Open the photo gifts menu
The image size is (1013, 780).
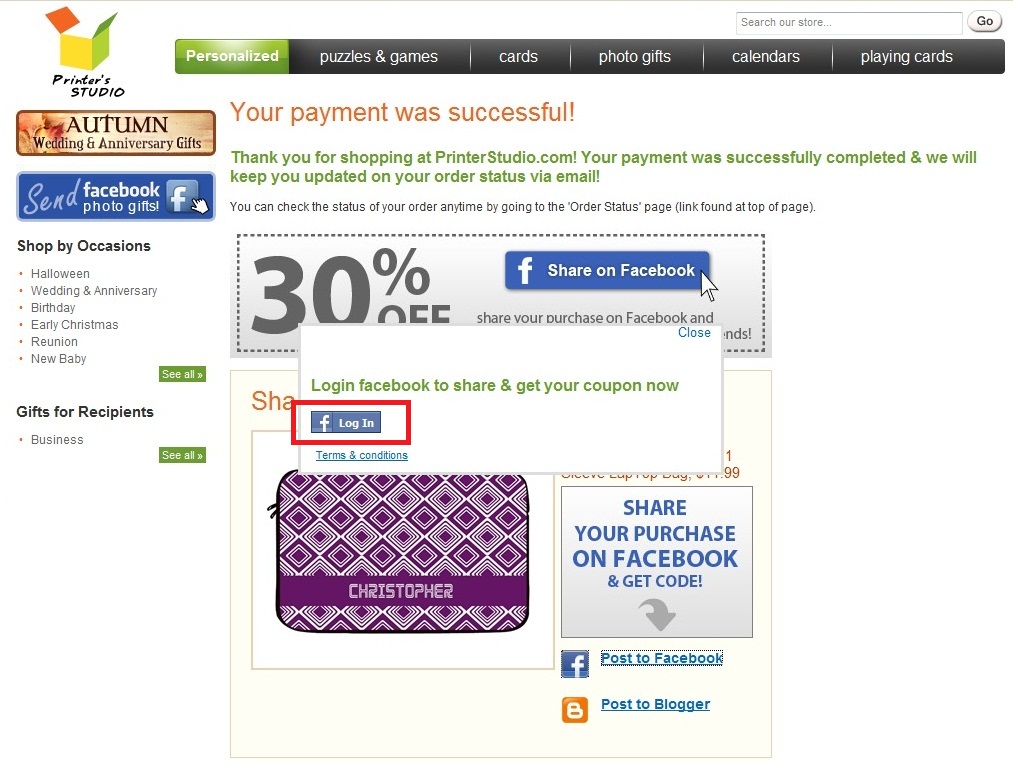coord(634,56)
